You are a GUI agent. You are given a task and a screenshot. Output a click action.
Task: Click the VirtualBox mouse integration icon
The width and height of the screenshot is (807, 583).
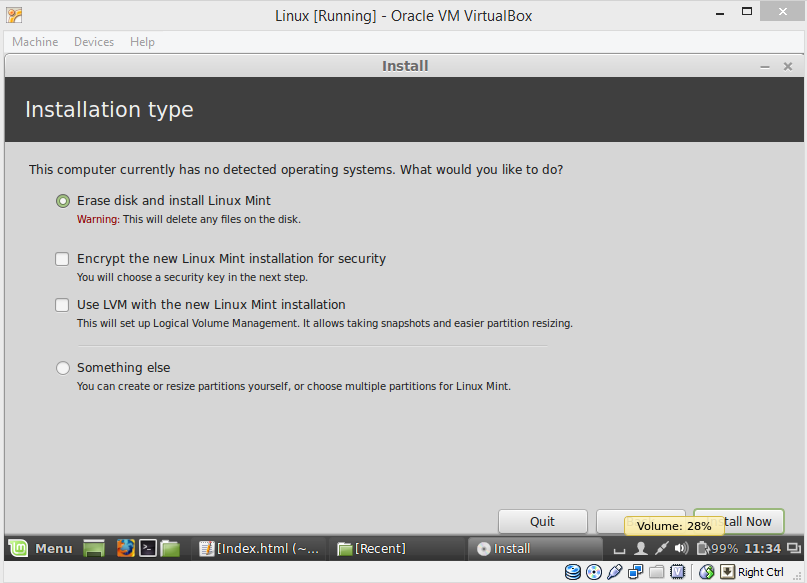707,572
